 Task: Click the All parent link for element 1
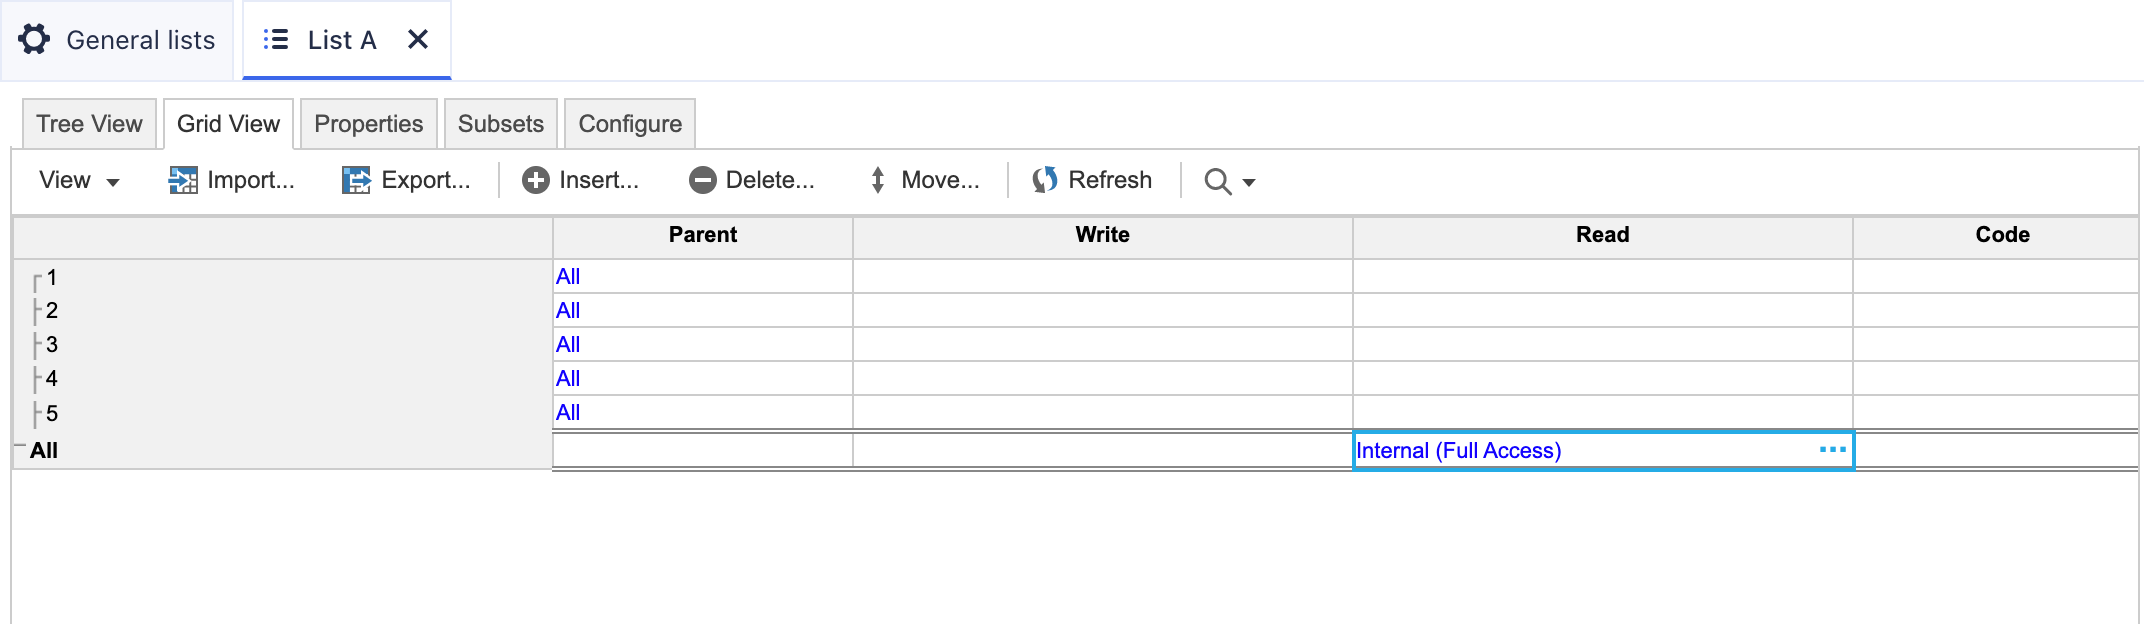tap(567, 276)
